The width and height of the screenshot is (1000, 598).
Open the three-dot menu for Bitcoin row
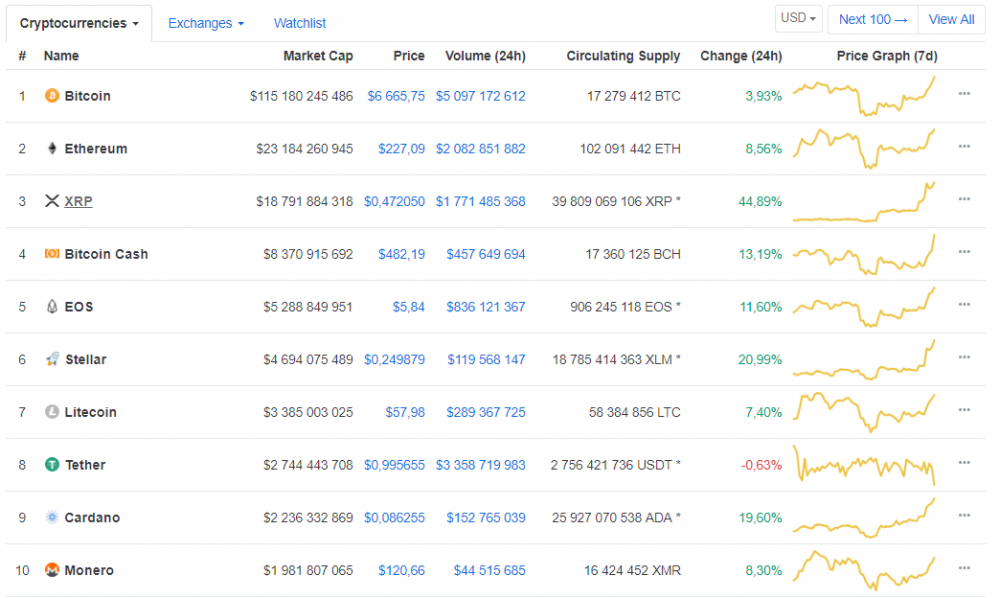pyautogui.click(x=964, y=93)
